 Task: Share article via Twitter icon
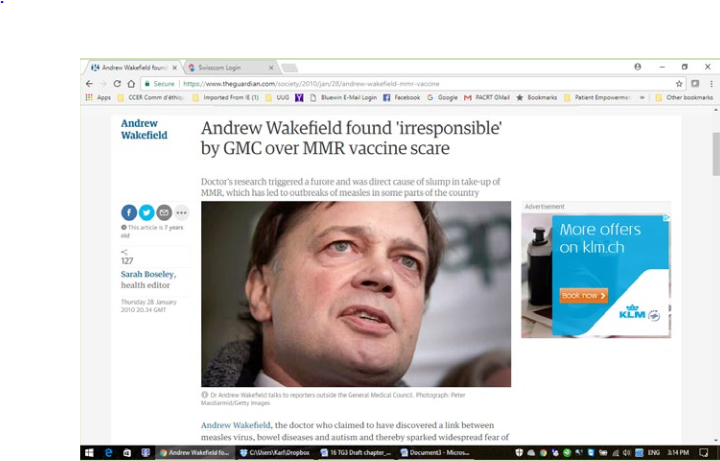(146, 213)
